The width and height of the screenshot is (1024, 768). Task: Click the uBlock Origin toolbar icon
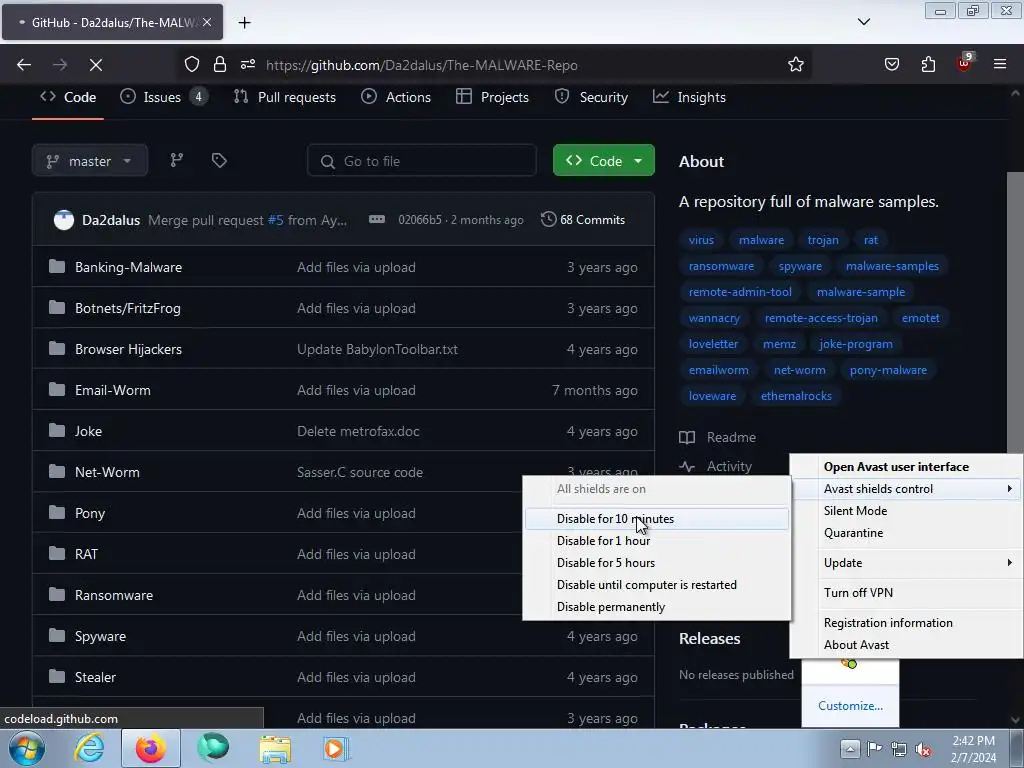(965, 63)
